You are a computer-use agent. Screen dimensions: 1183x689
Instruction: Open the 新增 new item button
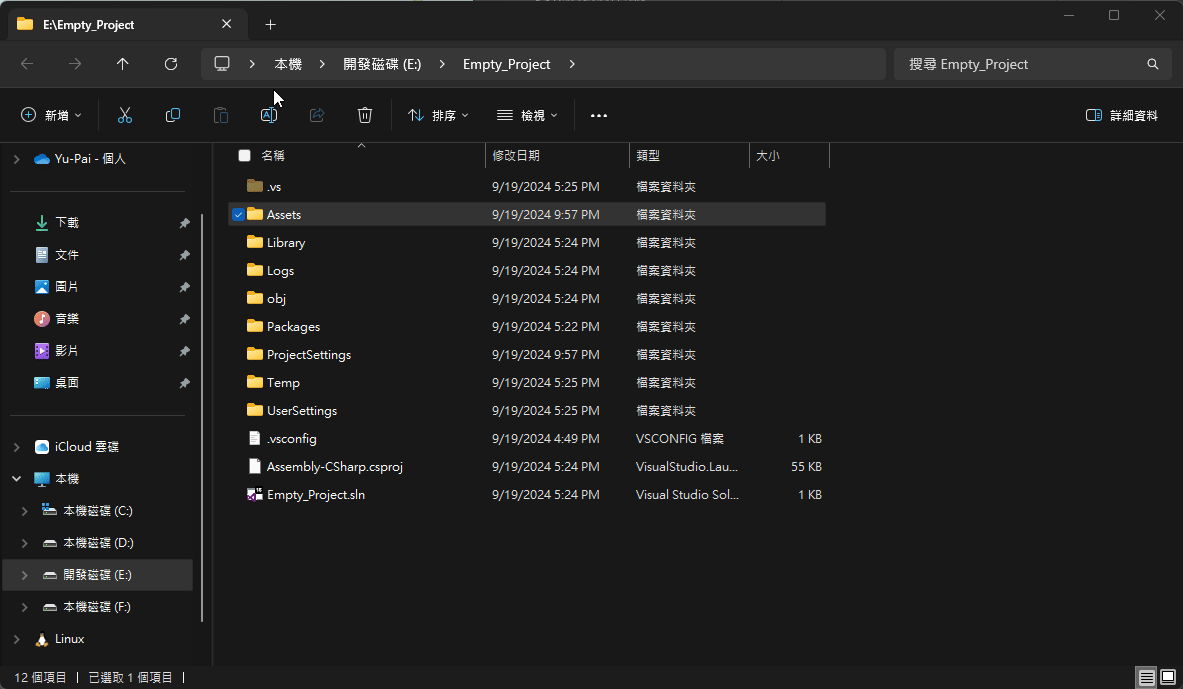click(52, 116)
